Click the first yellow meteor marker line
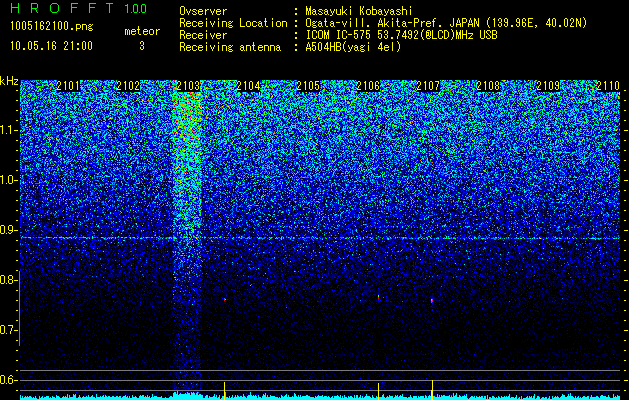Screen dimensions: 629x400 tap(225, 389)
